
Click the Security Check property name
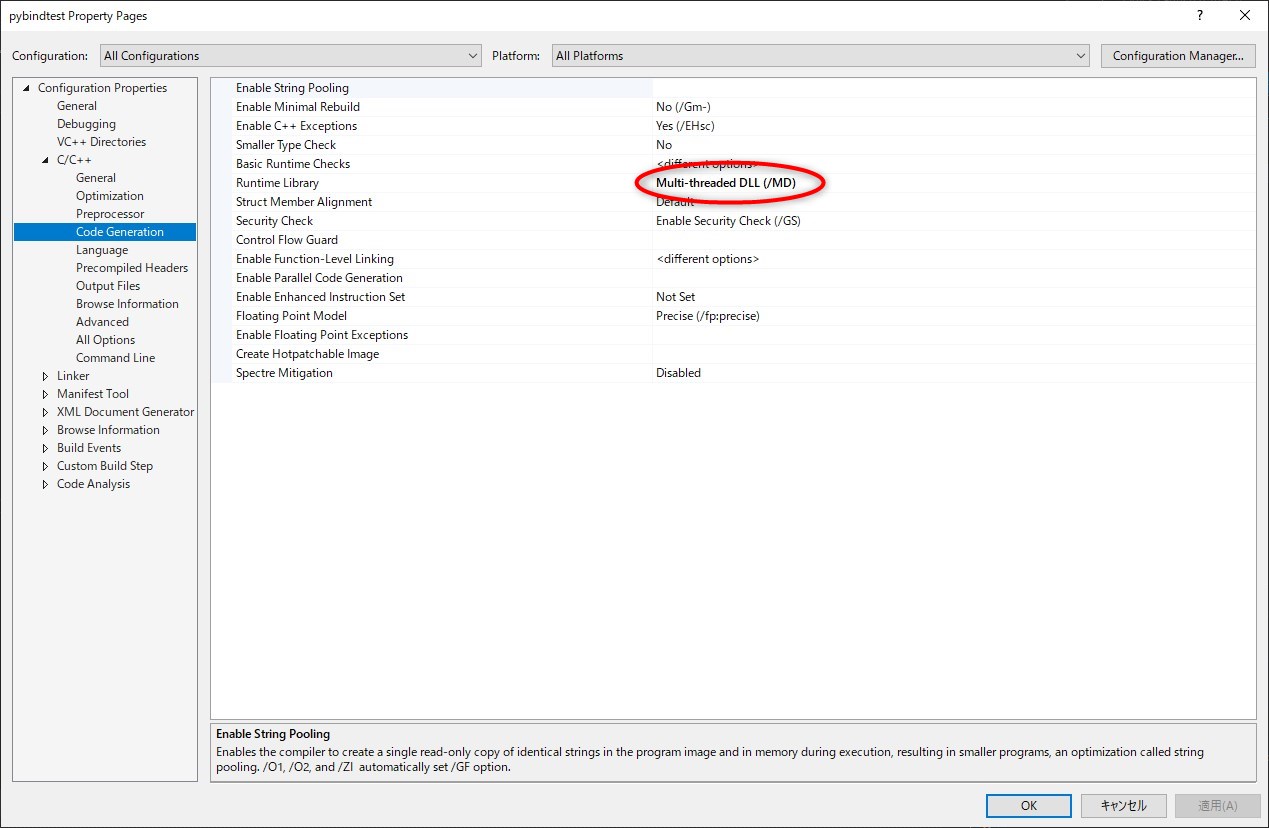[x=274, y=221]
